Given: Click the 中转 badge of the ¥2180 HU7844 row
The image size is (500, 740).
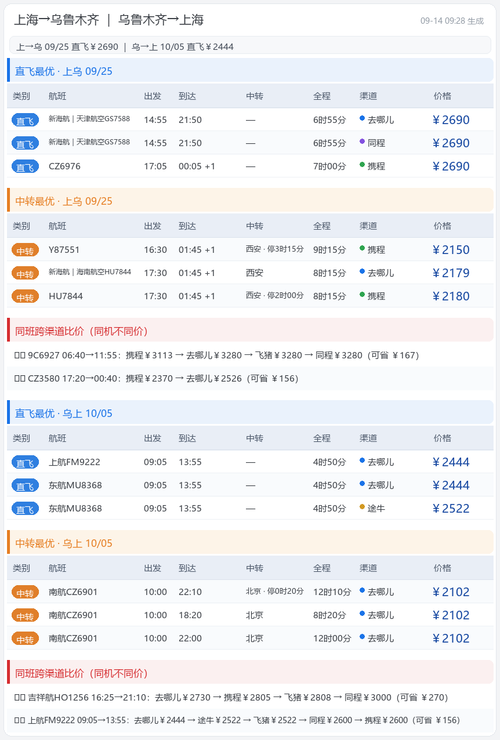Looking at the screenshot, I should click(x=25, y=296).
